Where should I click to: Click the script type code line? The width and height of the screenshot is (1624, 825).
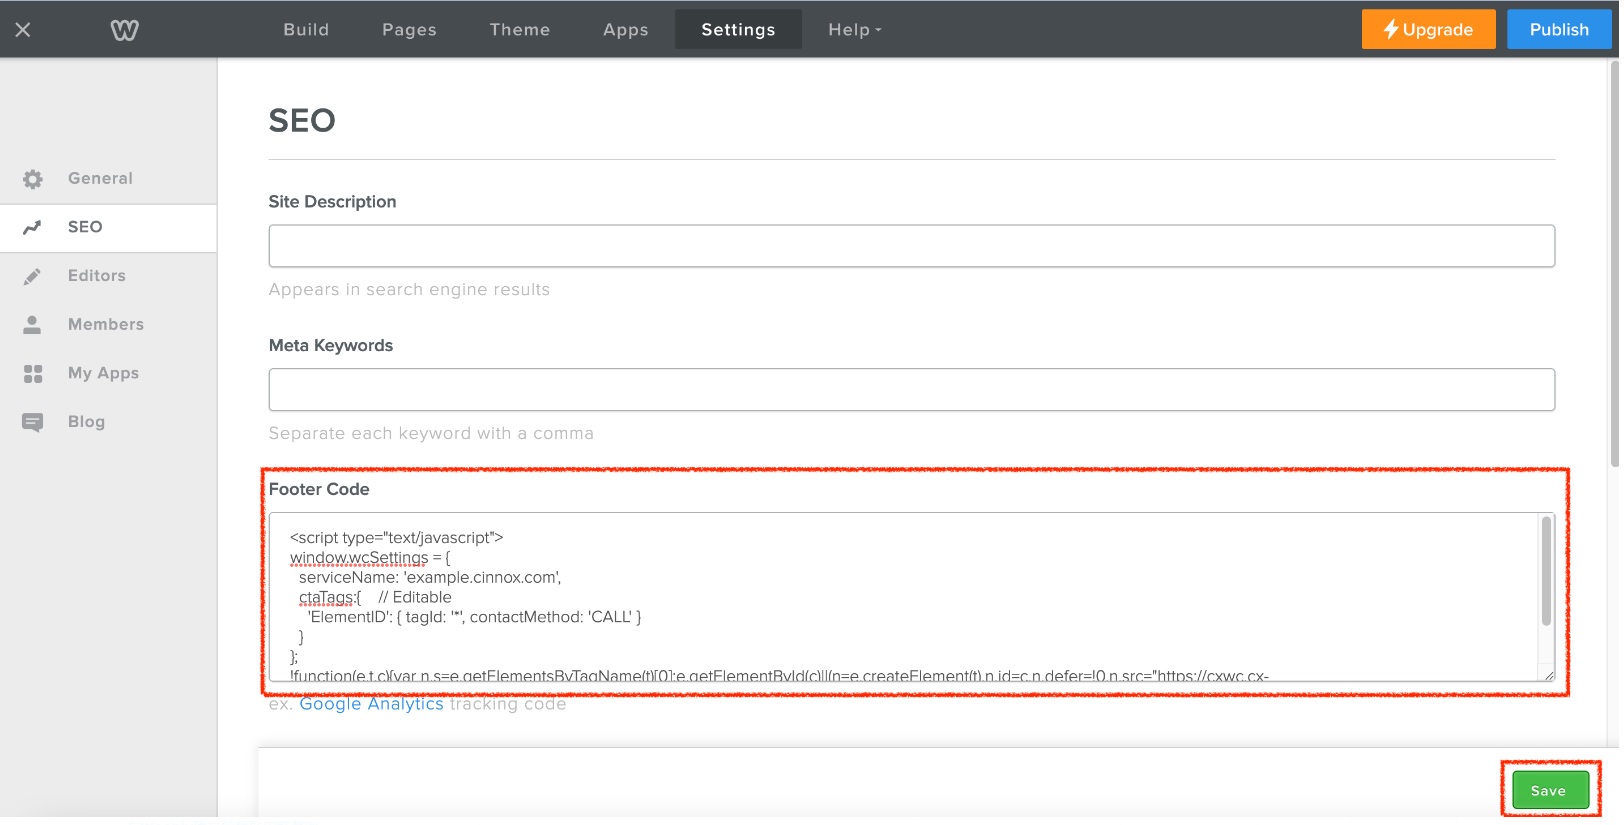397,538
